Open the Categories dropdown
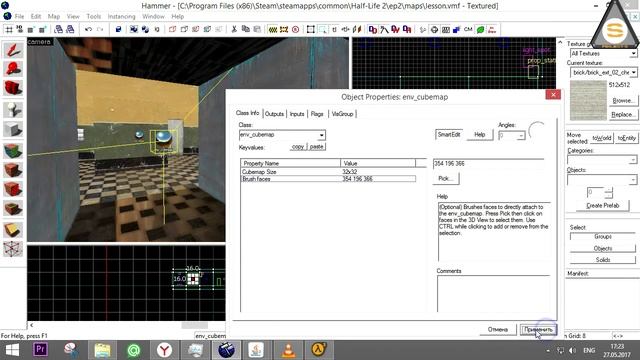The image size is (640, 360). (632, 160)
